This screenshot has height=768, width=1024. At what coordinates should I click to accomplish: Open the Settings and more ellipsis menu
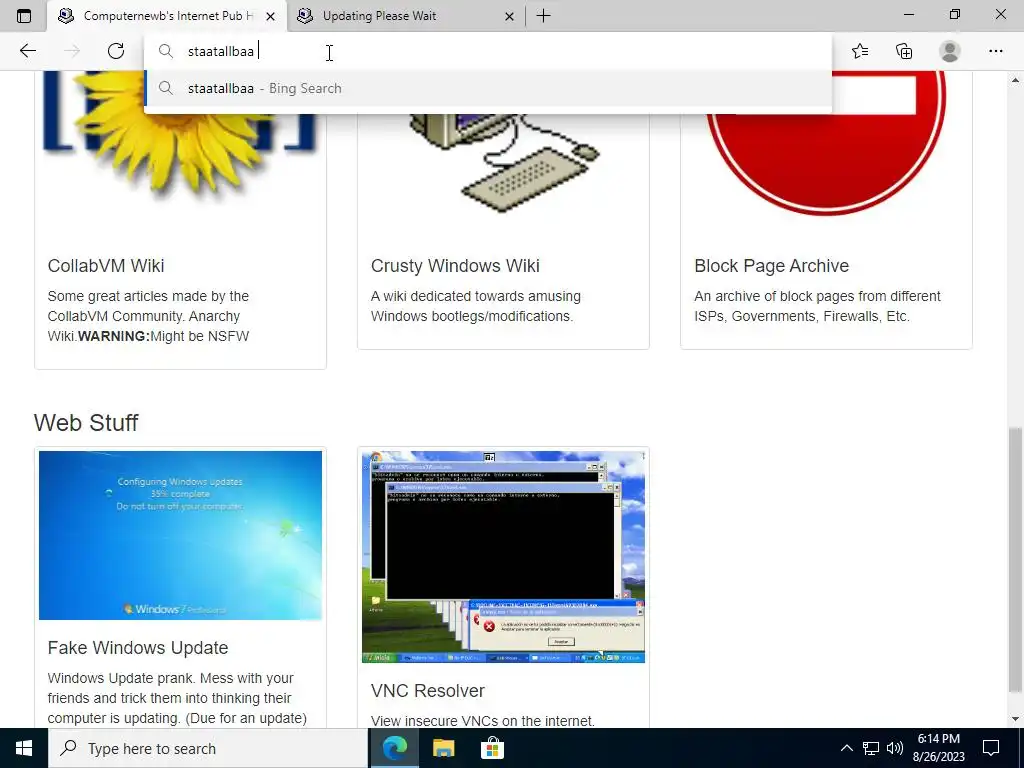995,51
